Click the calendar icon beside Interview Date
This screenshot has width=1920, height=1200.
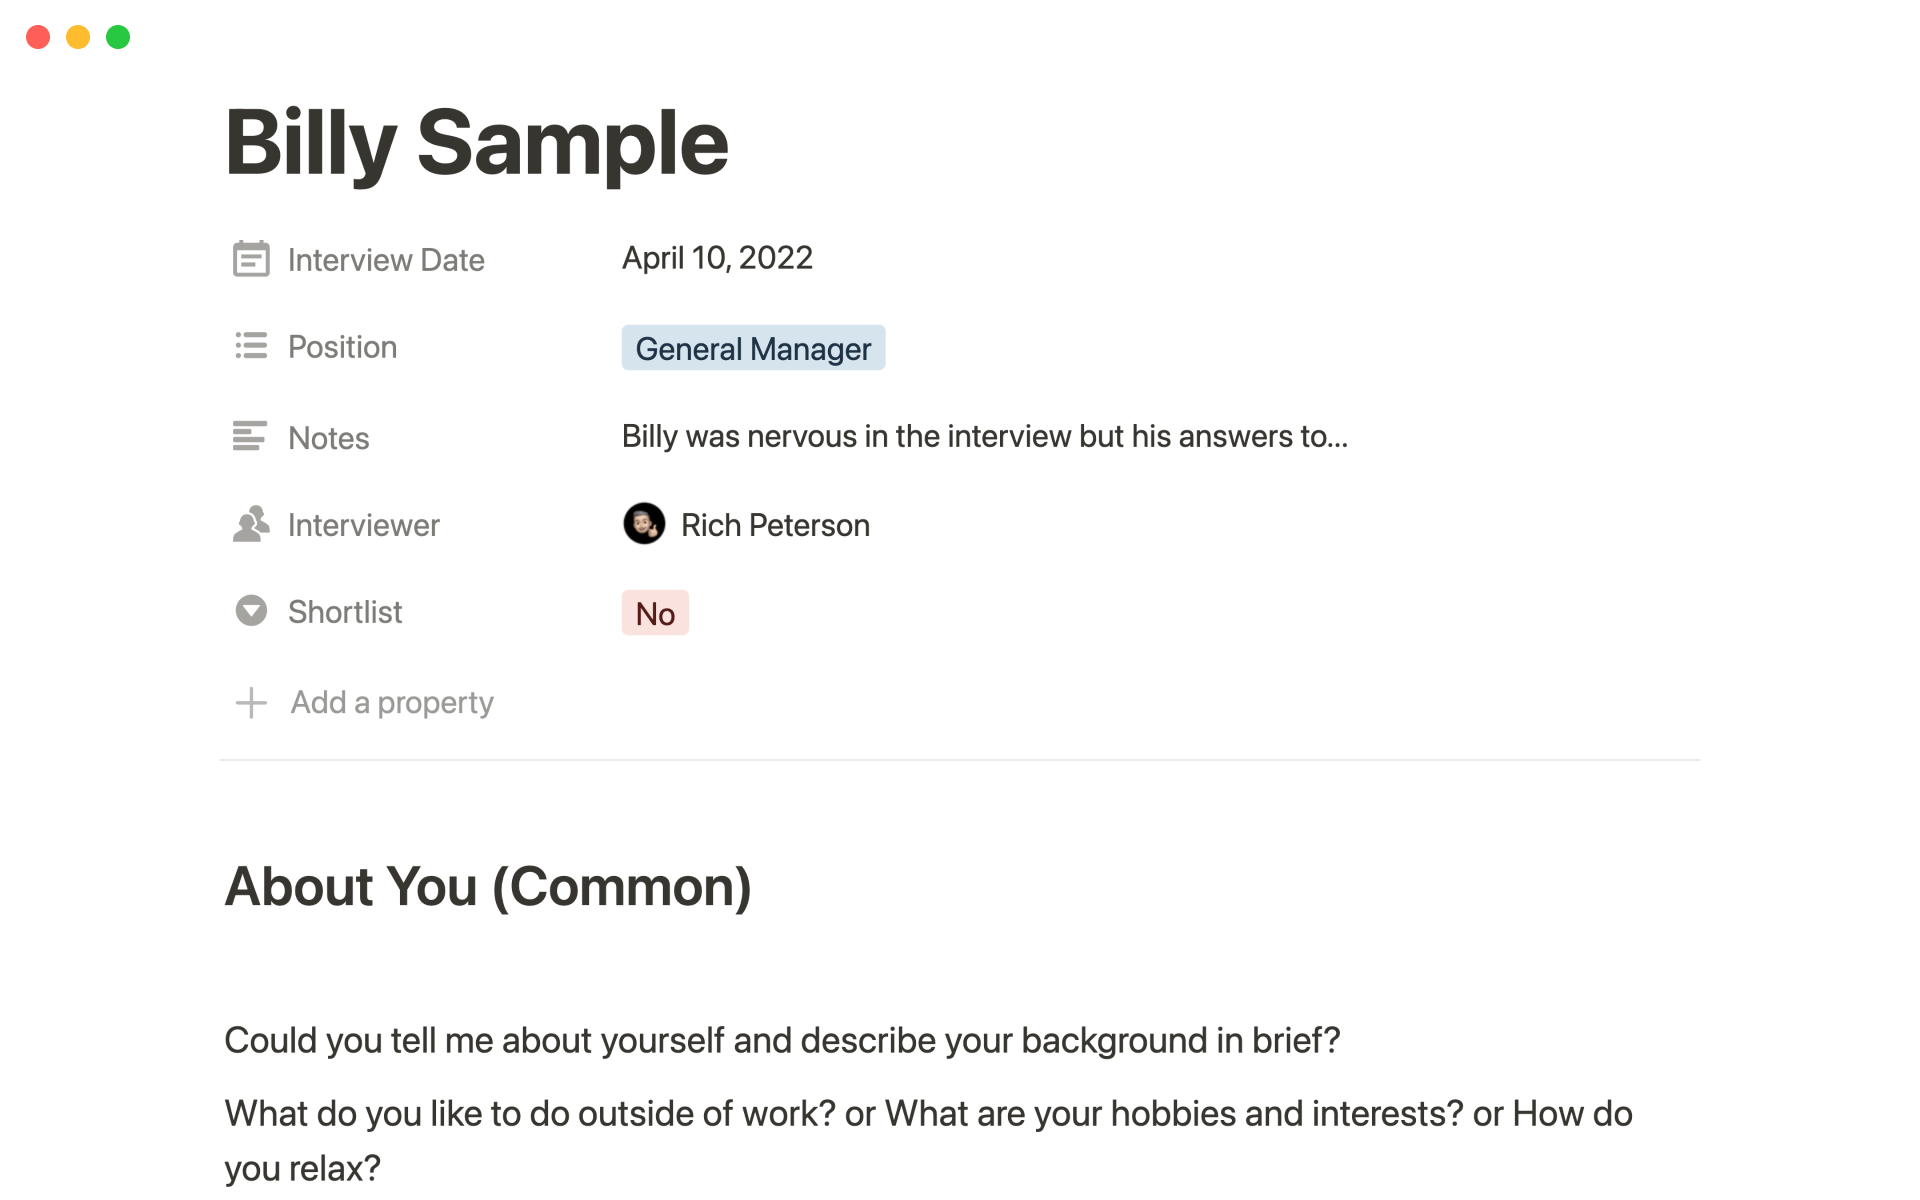point(251,259)
